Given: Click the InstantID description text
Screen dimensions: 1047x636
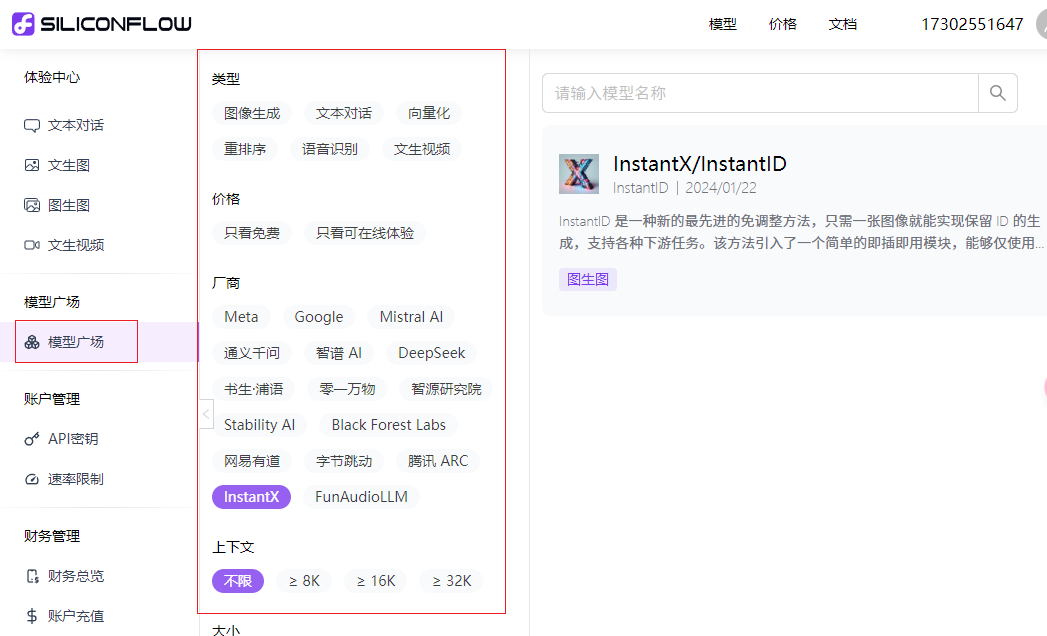Looking at the screenshot, I should click(801, 232).
